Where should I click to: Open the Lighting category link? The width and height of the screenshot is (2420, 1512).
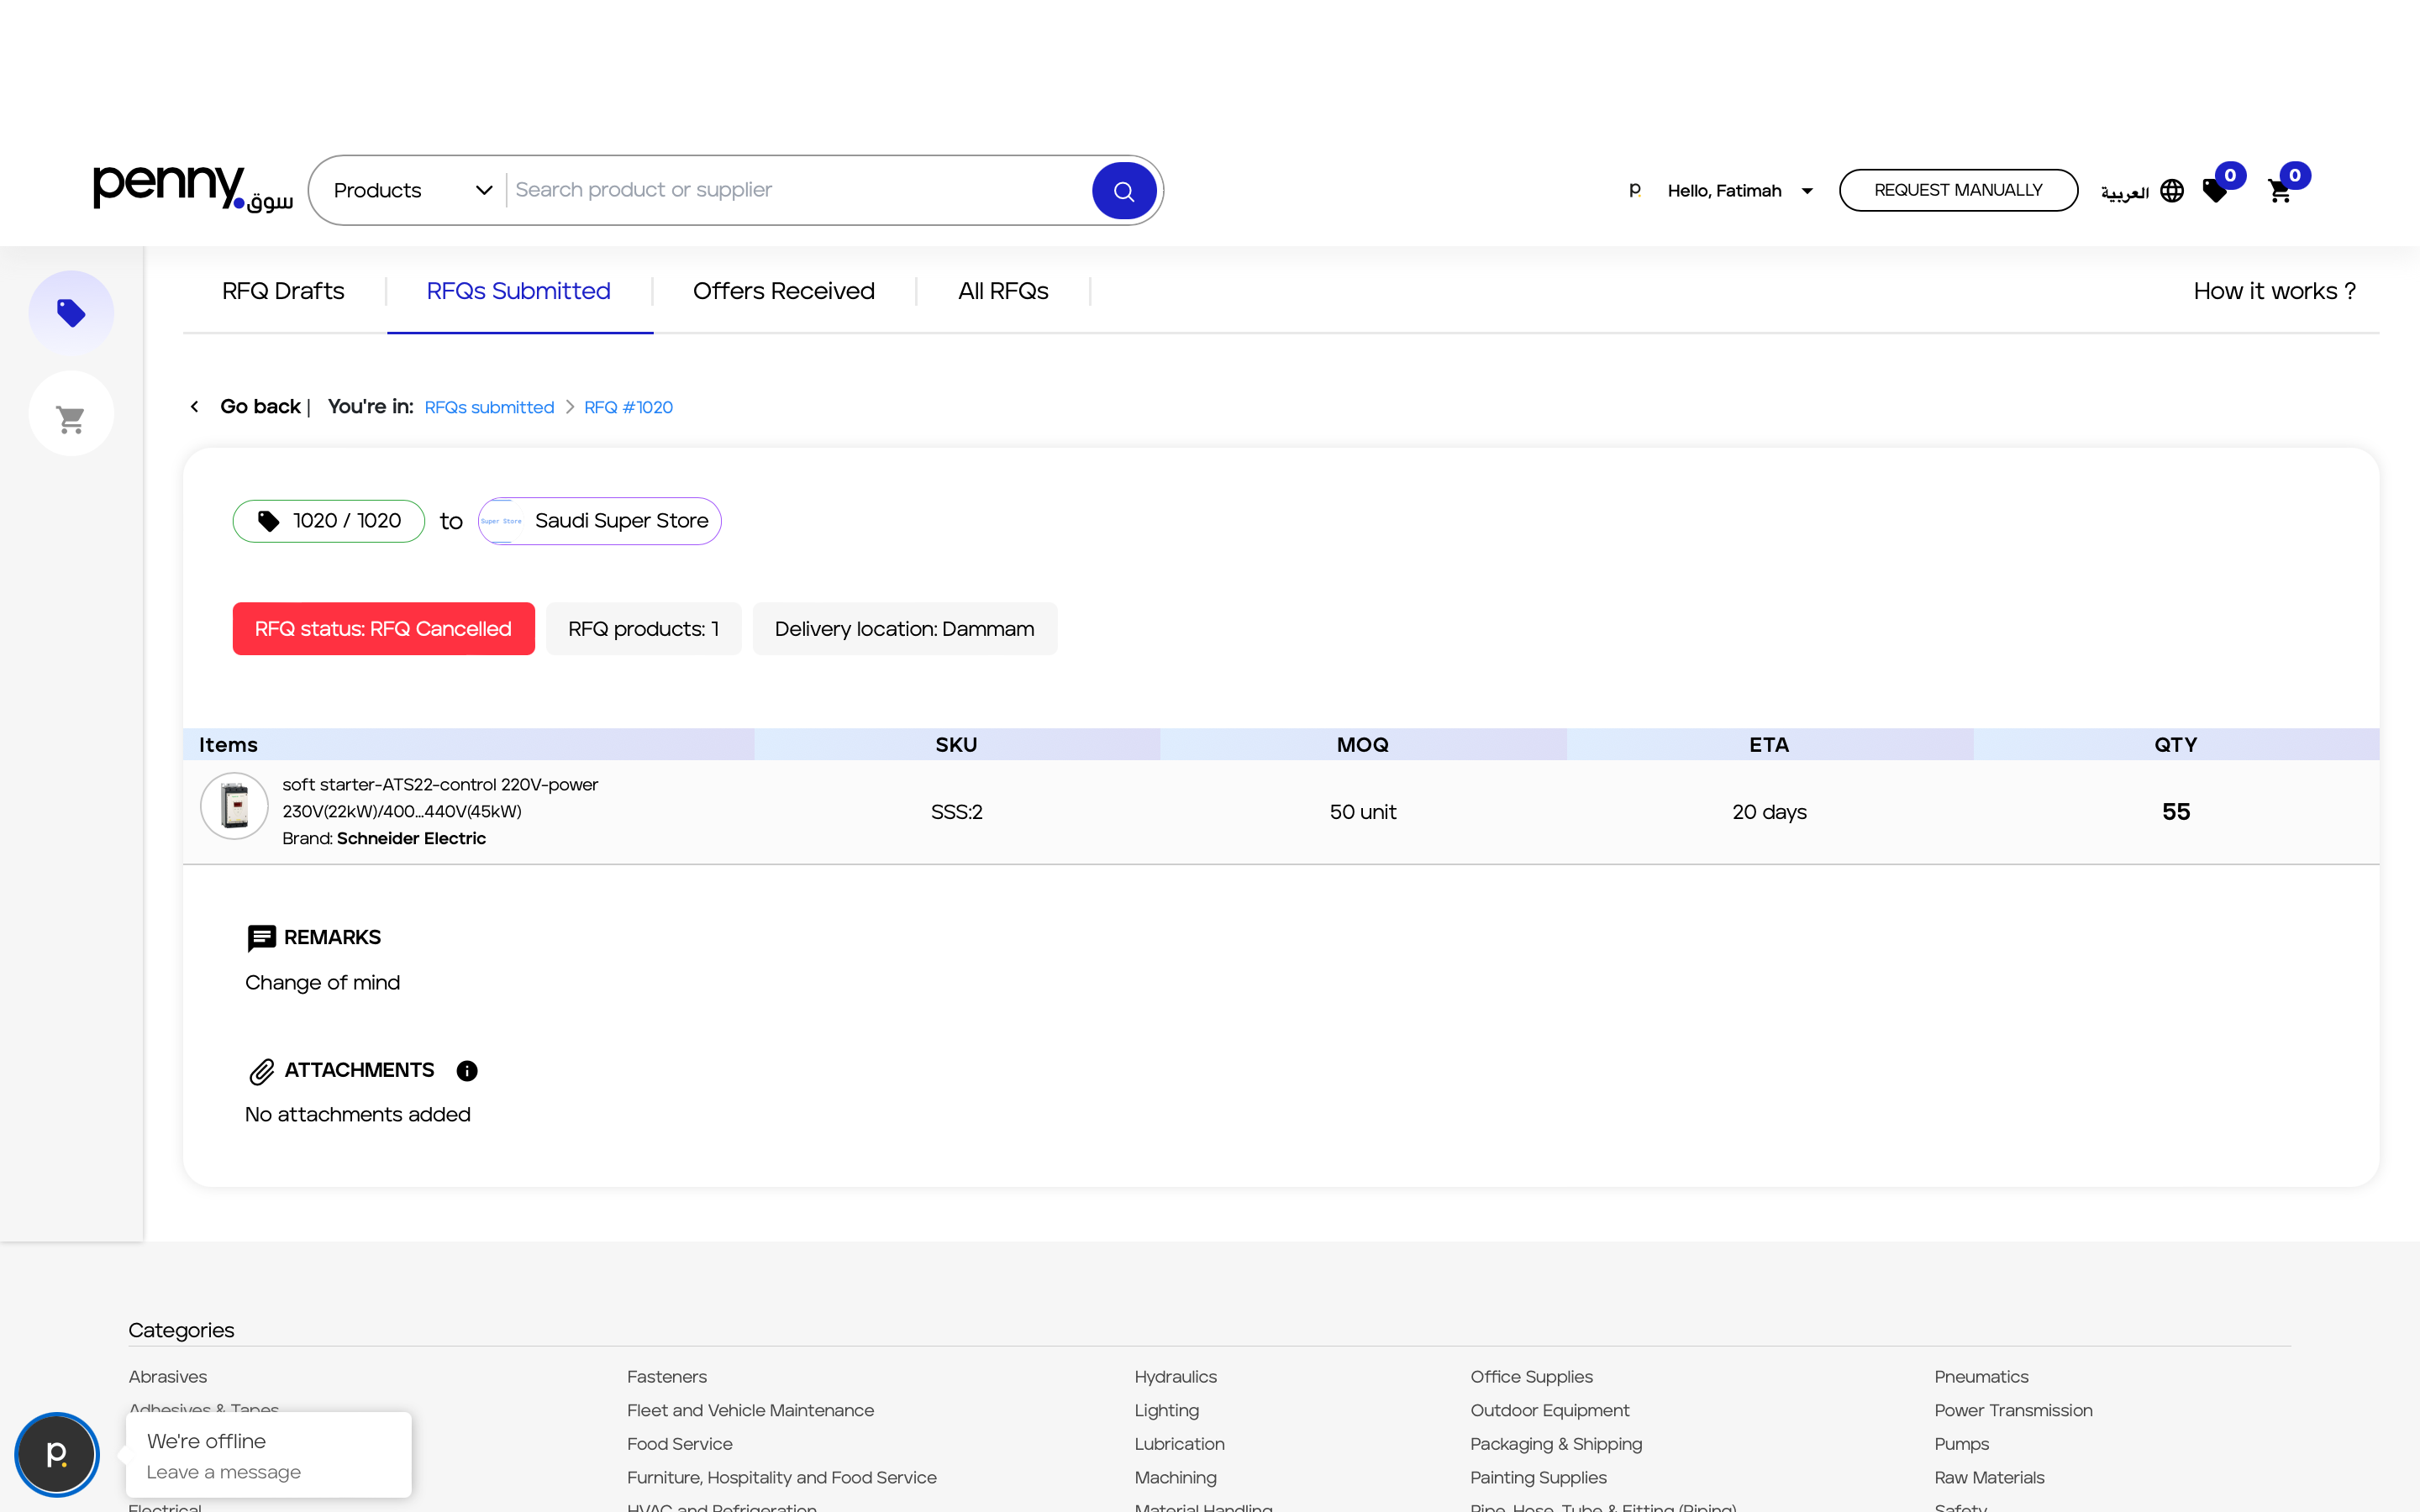tap(1167, 1410)
